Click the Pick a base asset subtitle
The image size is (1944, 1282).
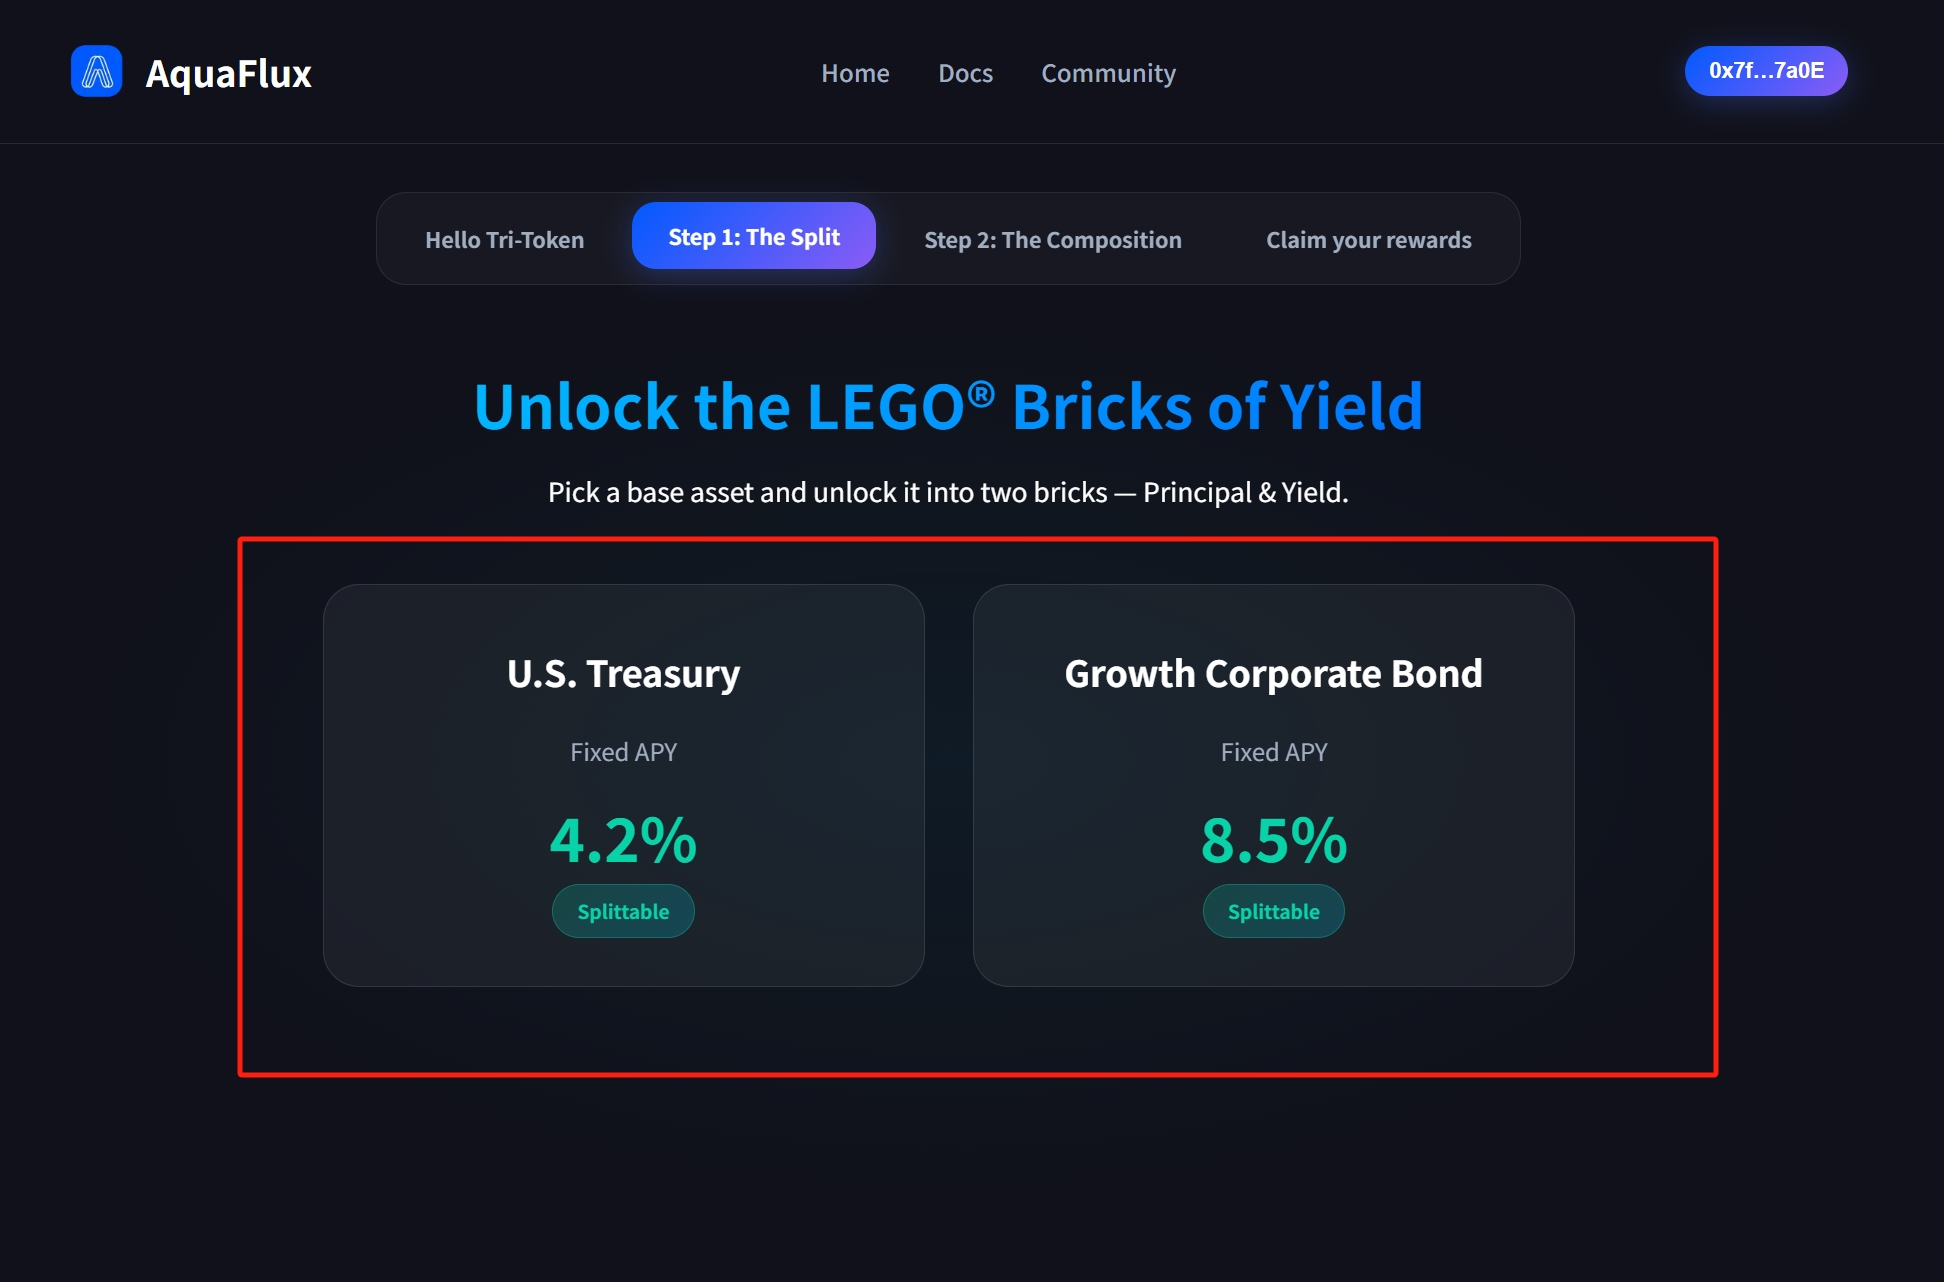(x=948, y=492)
